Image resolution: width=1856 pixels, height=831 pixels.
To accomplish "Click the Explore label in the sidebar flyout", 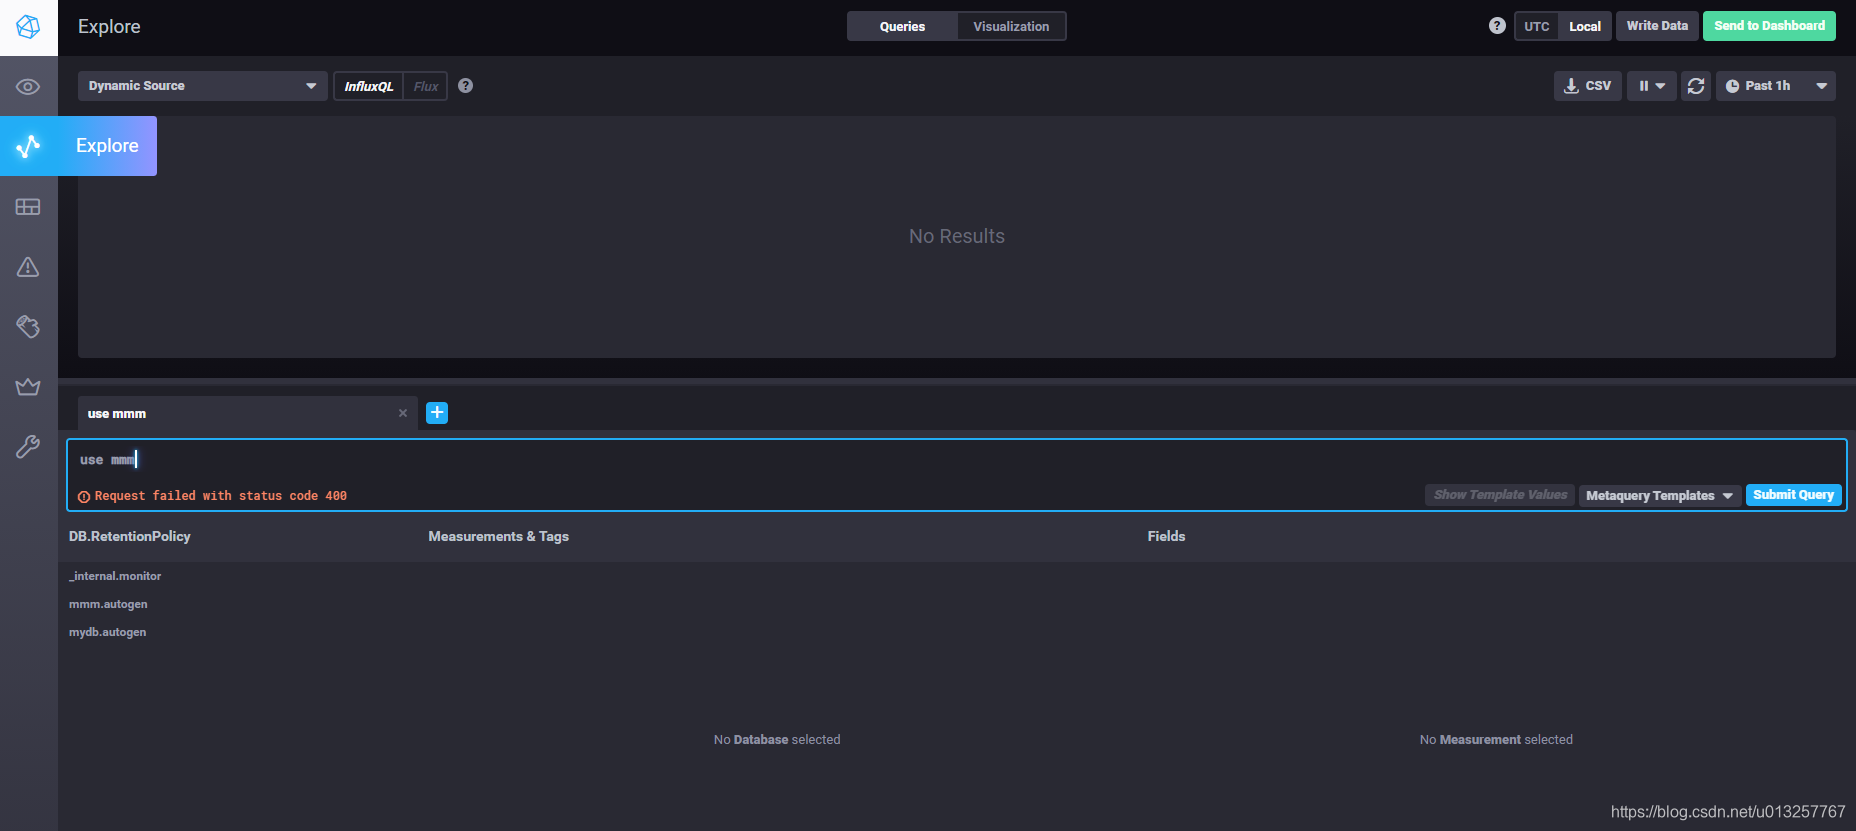I will pos(107,146).
